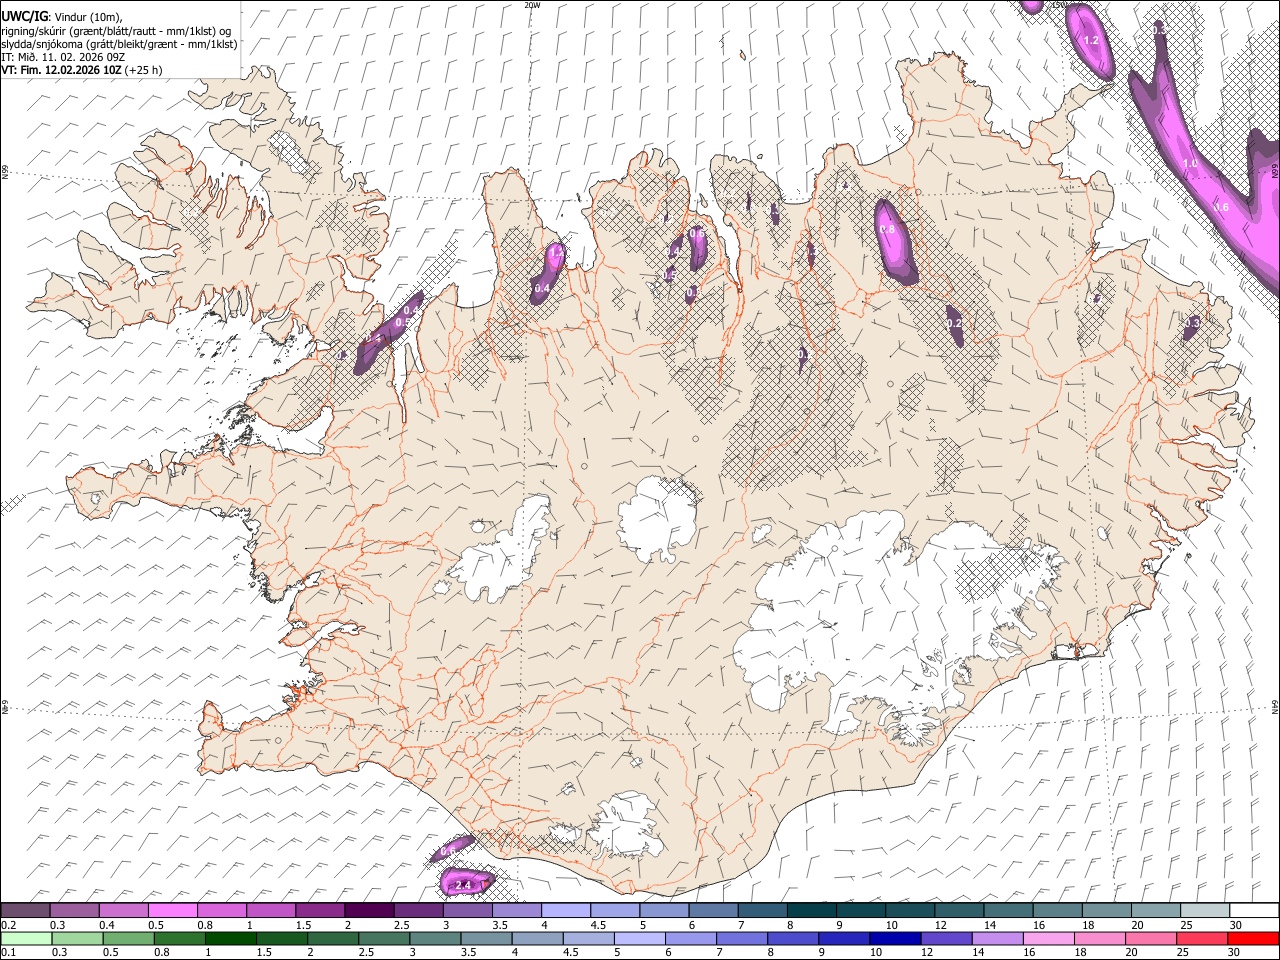
Task: Select the light pink 16–18 rain legend swatch
Action: 1049,938
